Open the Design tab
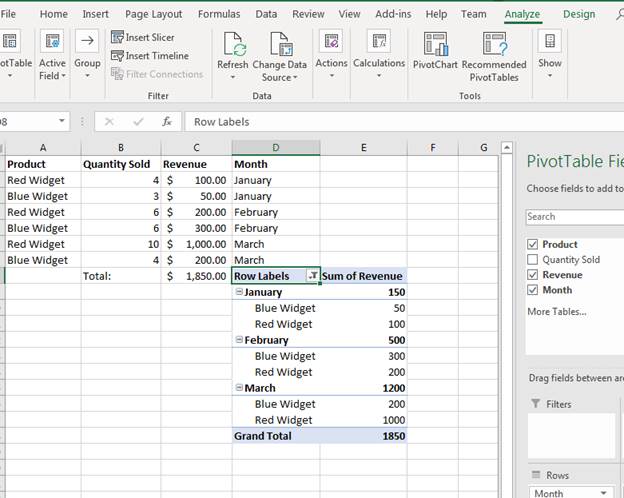The width and height of the screenshot is (624, 498). point(579,14)
